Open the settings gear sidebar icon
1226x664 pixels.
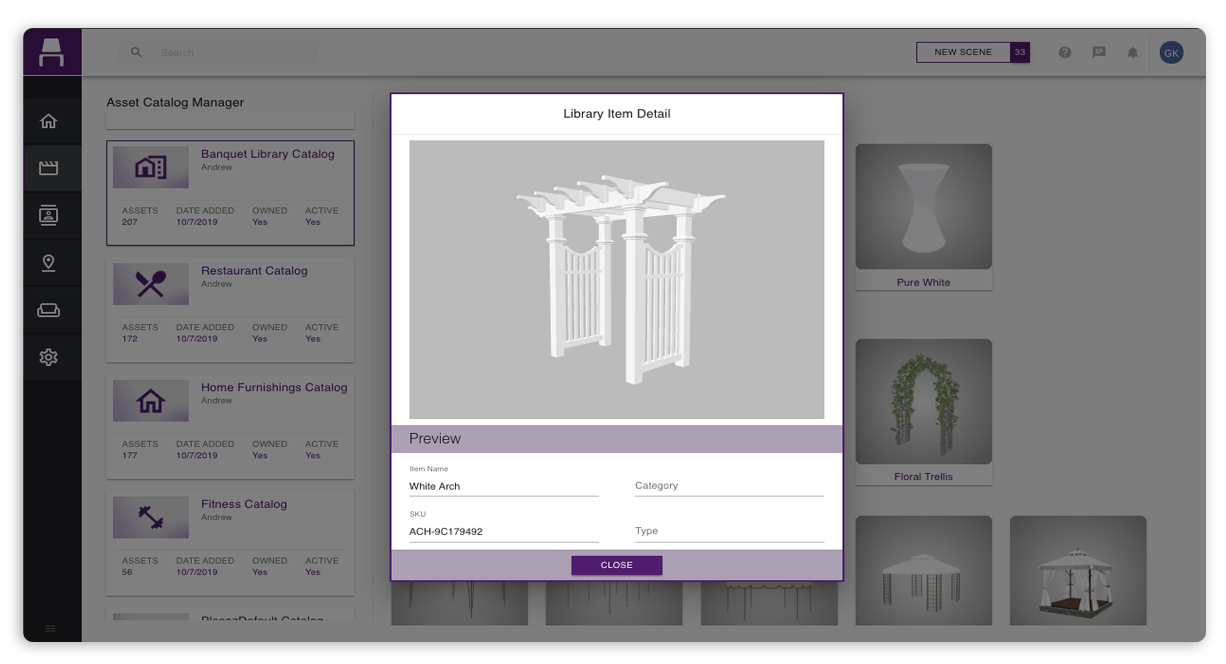coord(48,357)
